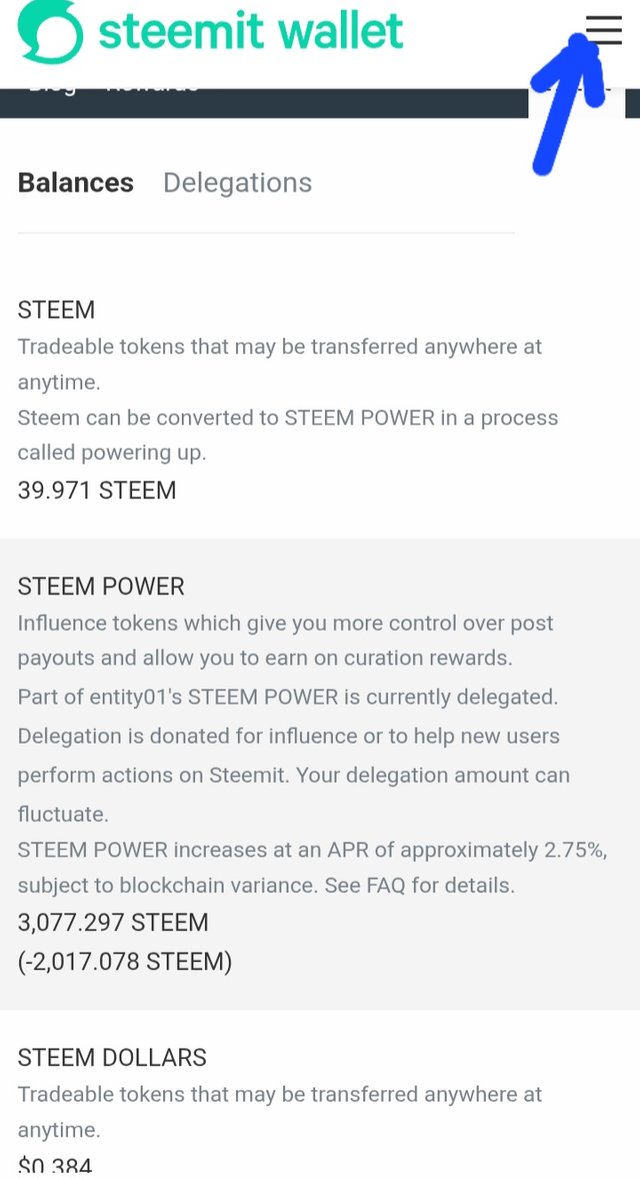Click the STEEM POWER section heading
The width and height of the screenshot is (640, 1179).
pos(101,586)
